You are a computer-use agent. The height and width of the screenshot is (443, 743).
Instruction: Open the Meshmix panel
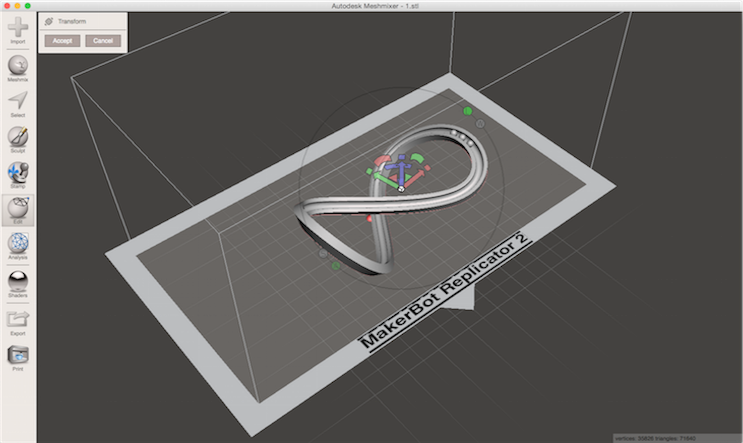point(18,68)
